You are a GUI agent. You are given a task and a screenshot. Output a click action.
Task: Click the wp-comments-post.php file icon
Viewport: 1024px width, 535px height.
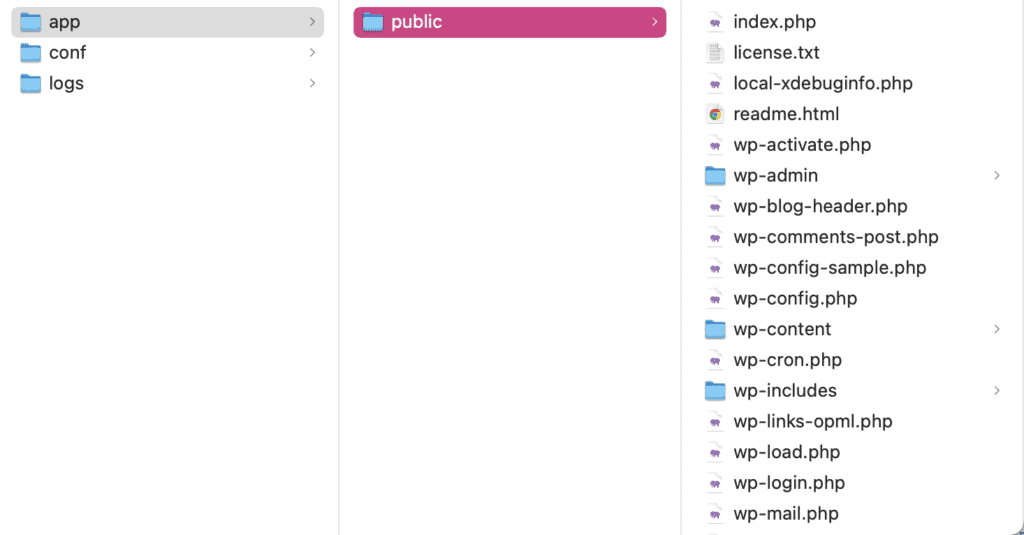point(715,237)
